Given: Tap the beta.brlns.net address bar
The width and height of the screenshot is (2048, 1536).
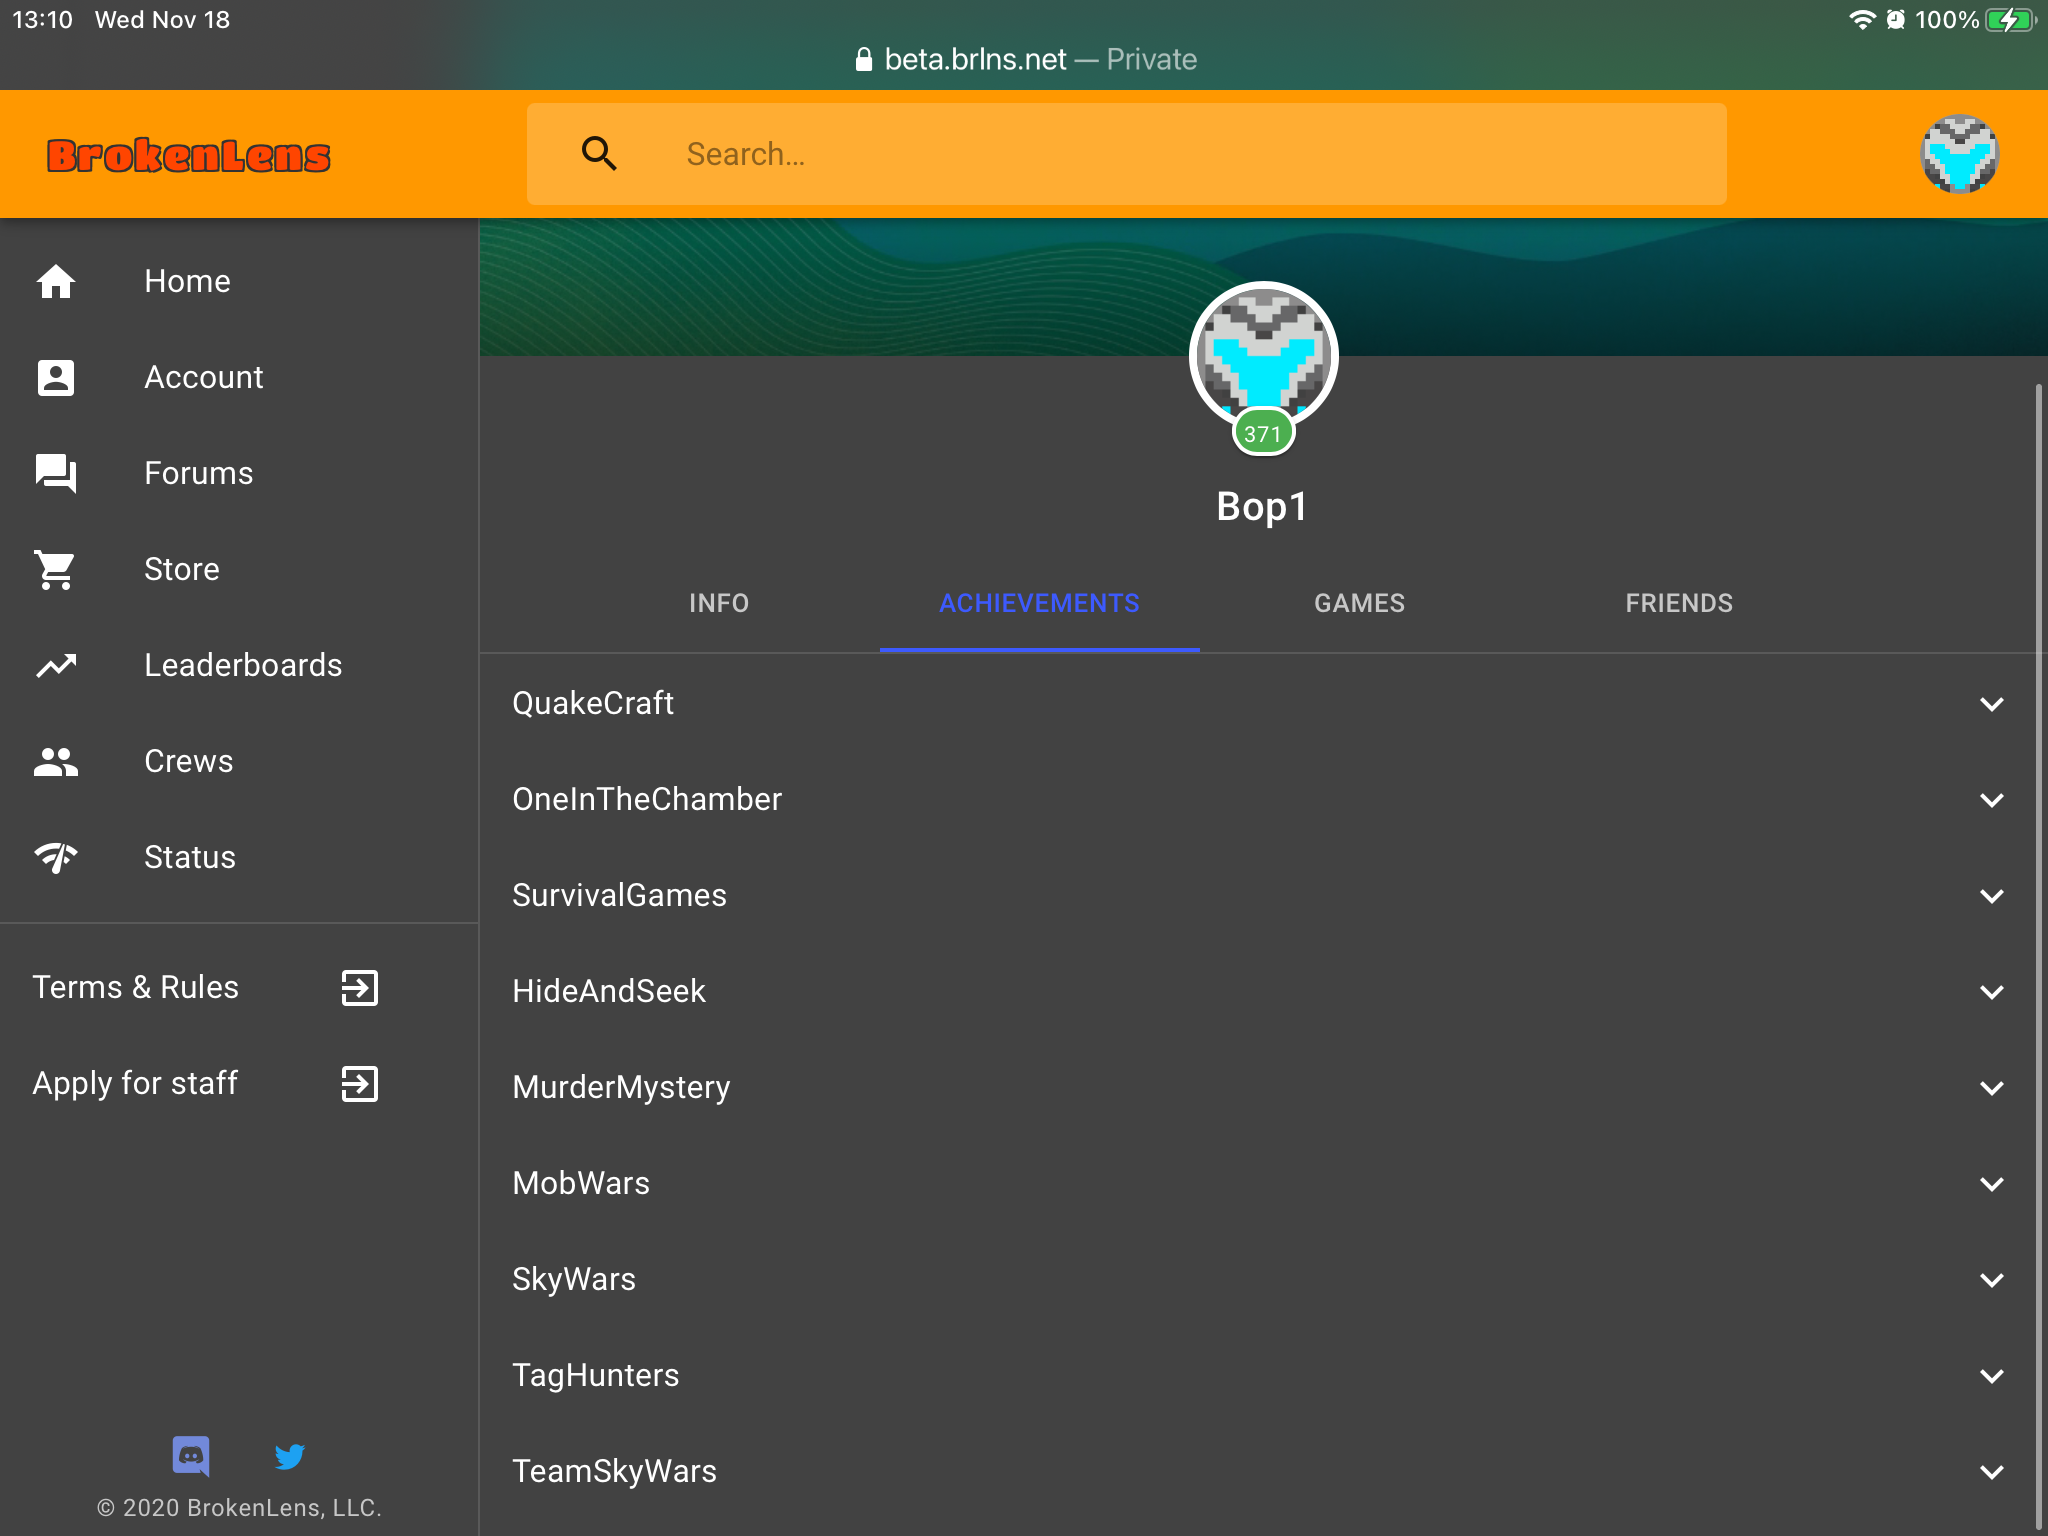Looking at the screenshot, I should [x=1024, y=60].
